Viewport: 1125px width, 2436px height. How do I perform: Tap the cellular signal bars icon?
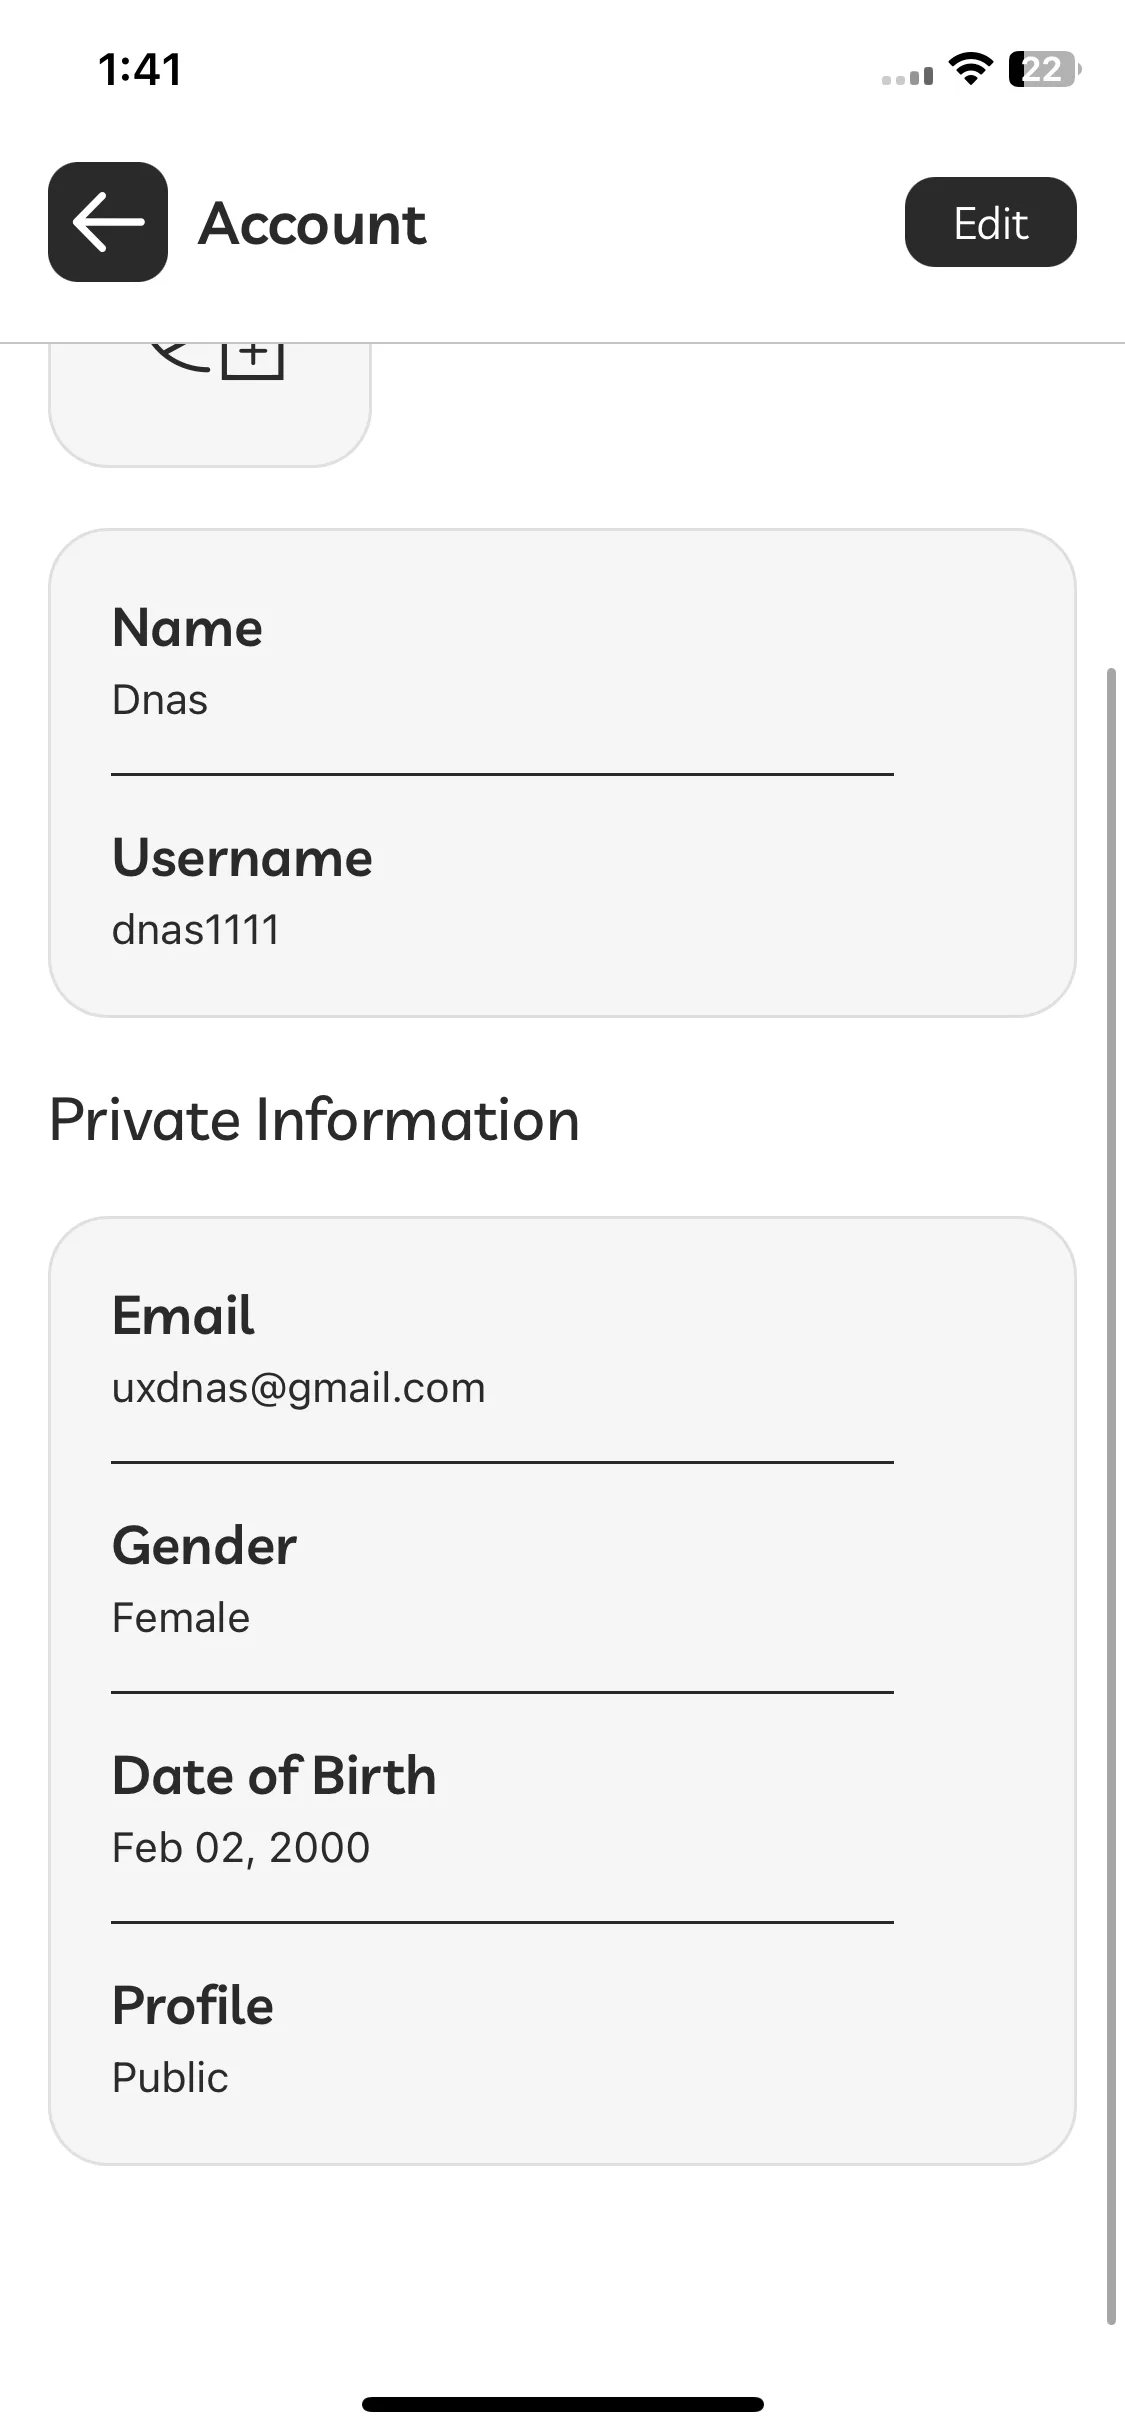907,76
